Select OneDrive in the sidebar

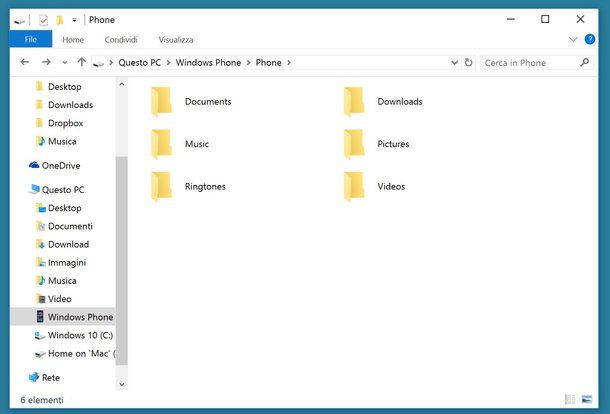click(x=61, y=166)
